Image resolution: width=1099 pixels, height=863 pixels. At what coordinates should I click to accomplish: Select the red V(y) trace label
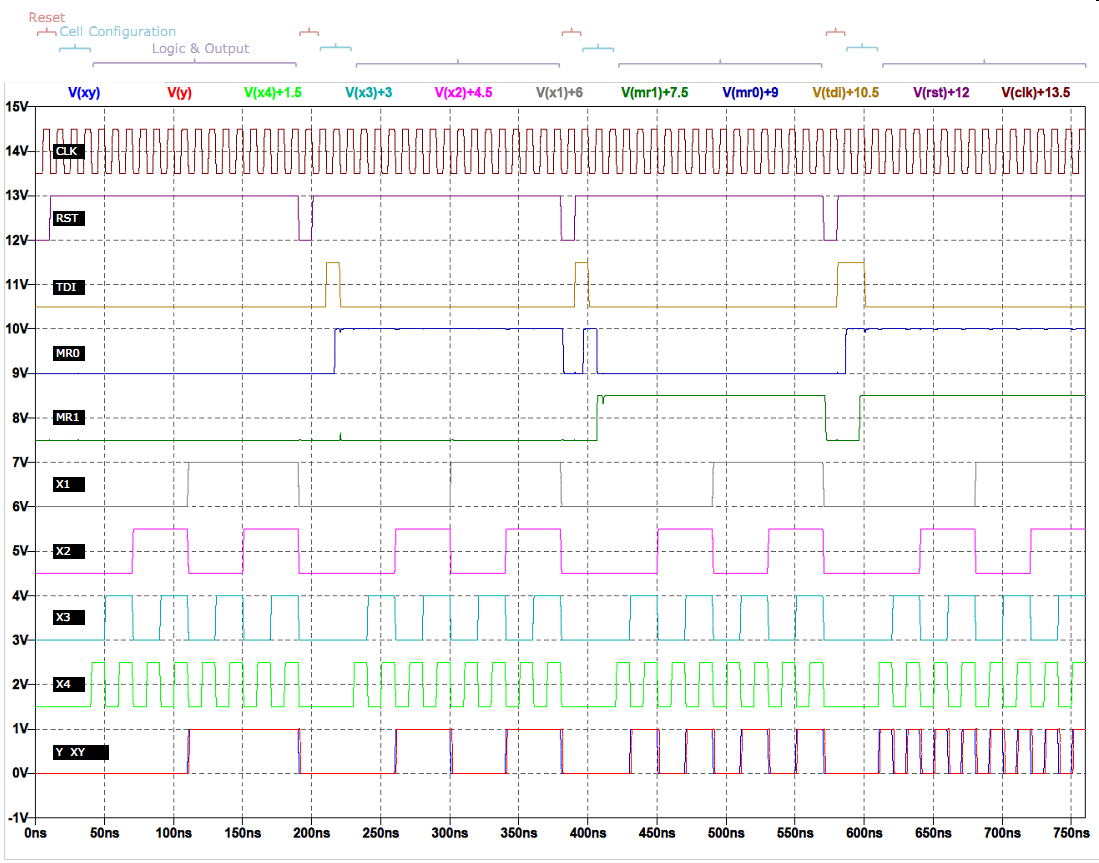click(179, 92)
